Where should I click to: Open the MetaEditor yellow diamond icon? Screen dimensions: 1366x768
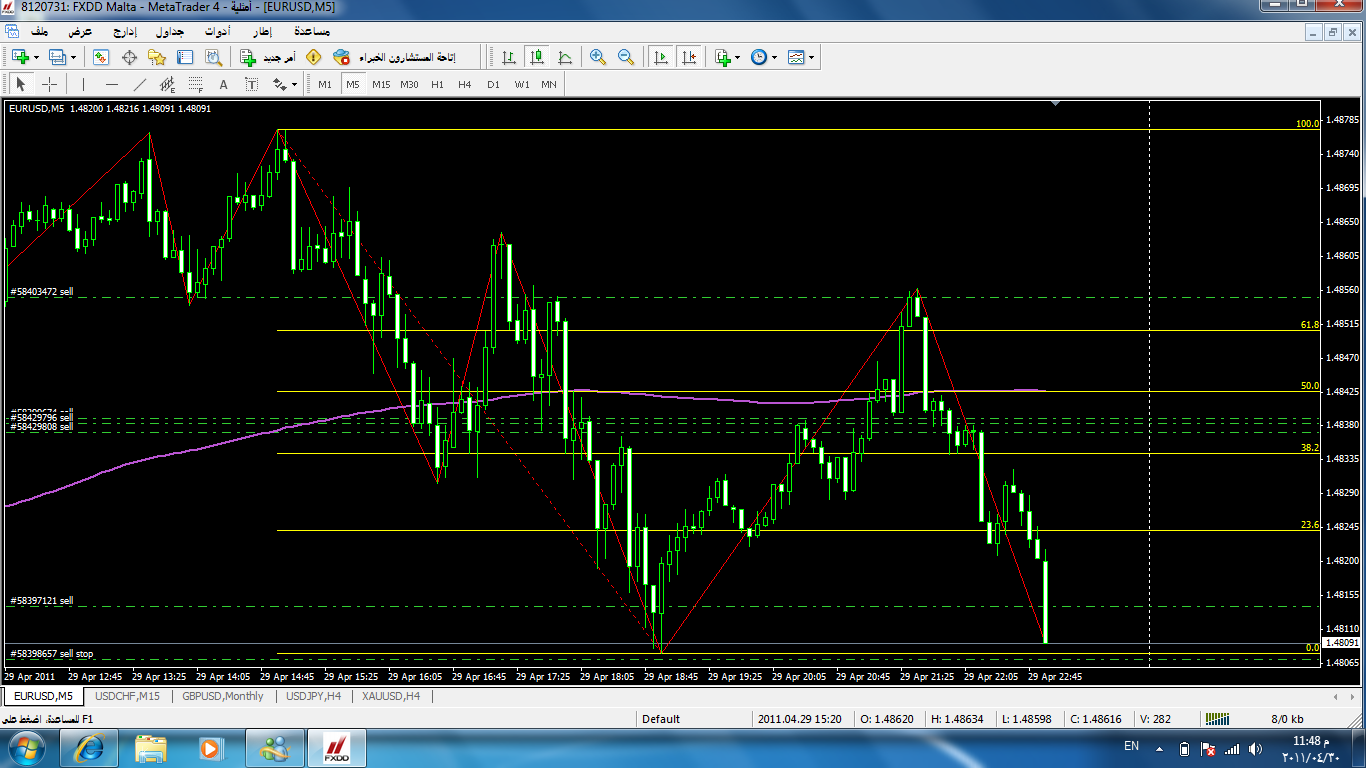pos(313,58)
